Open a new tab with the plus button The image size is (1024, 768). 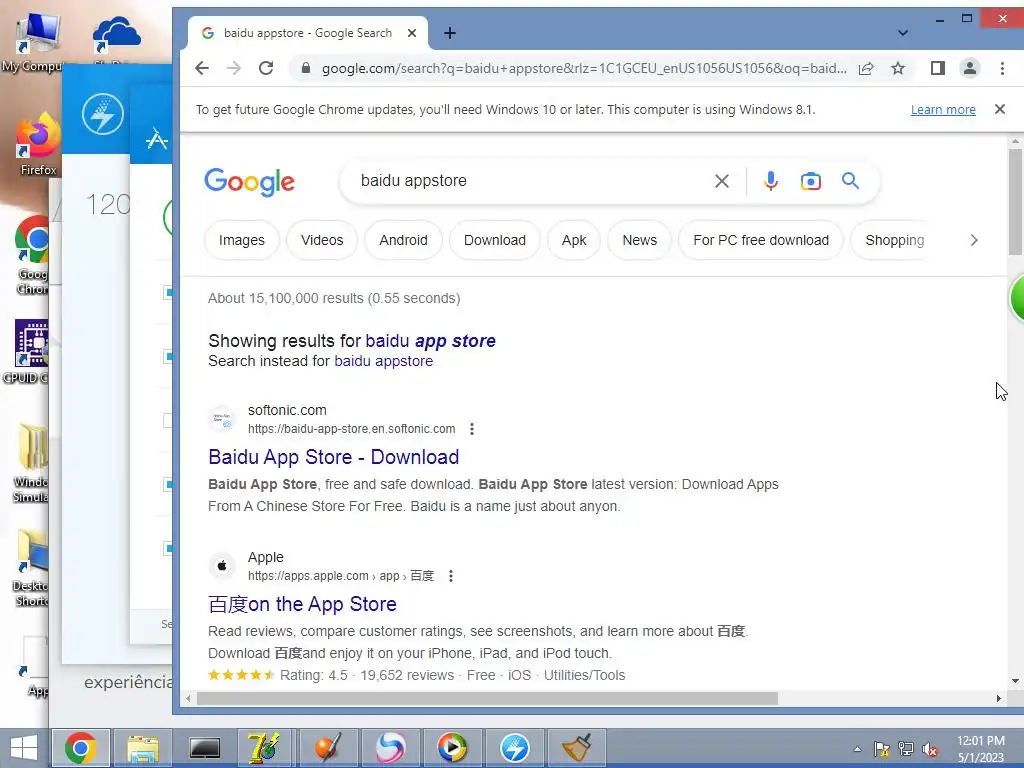tap(450, 33)
